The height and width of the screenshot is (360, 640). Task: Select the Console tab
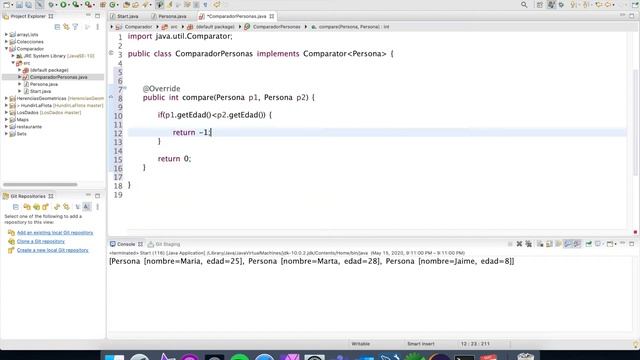point(126,244)
